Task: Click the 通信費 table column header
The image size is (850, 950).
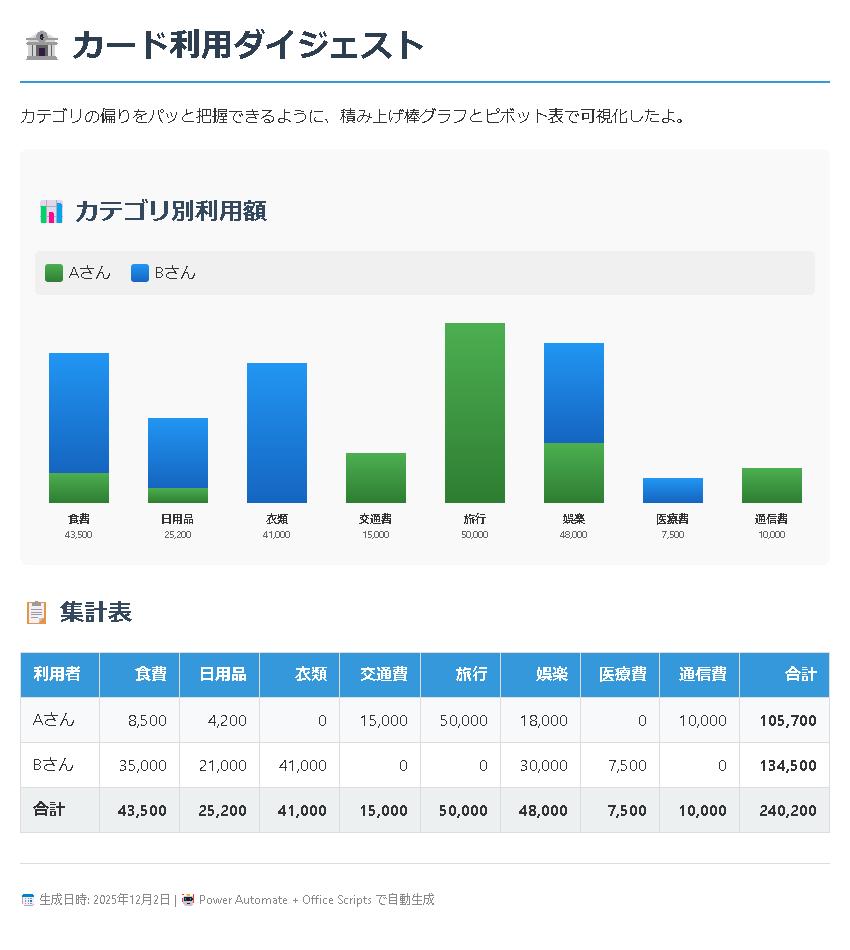Action: 699,675
